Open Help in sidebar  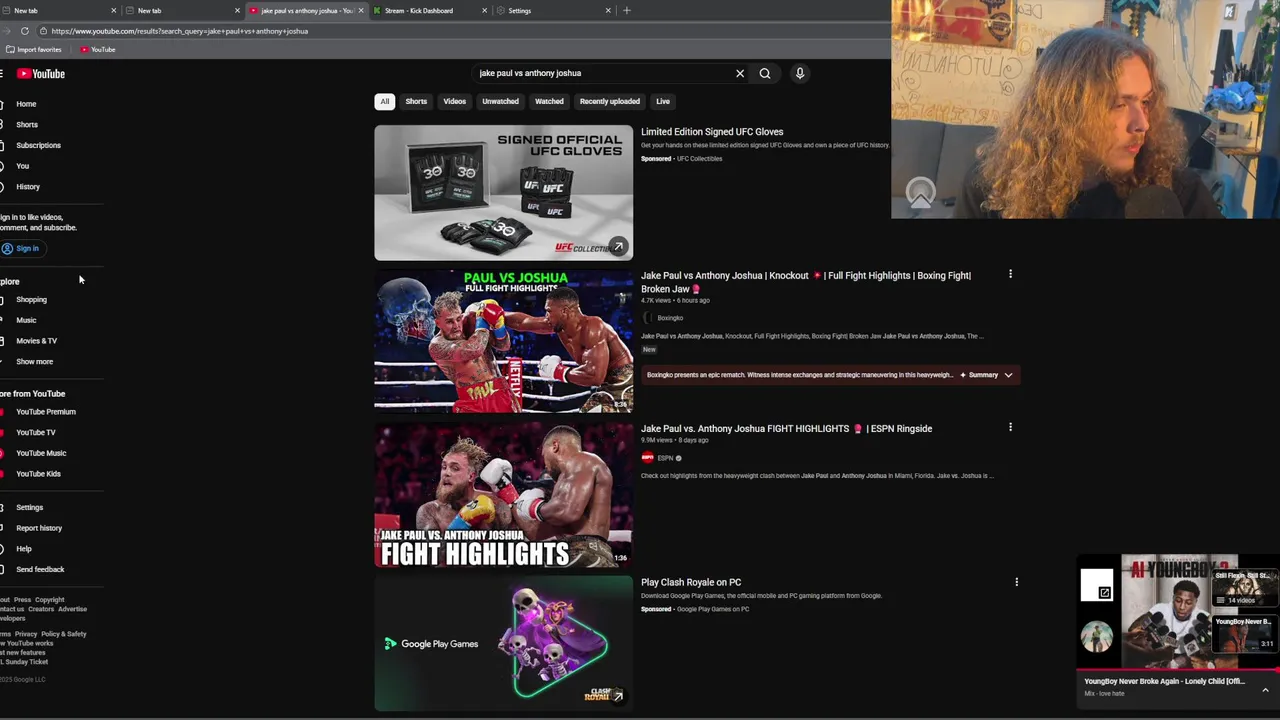coord(24,549)
